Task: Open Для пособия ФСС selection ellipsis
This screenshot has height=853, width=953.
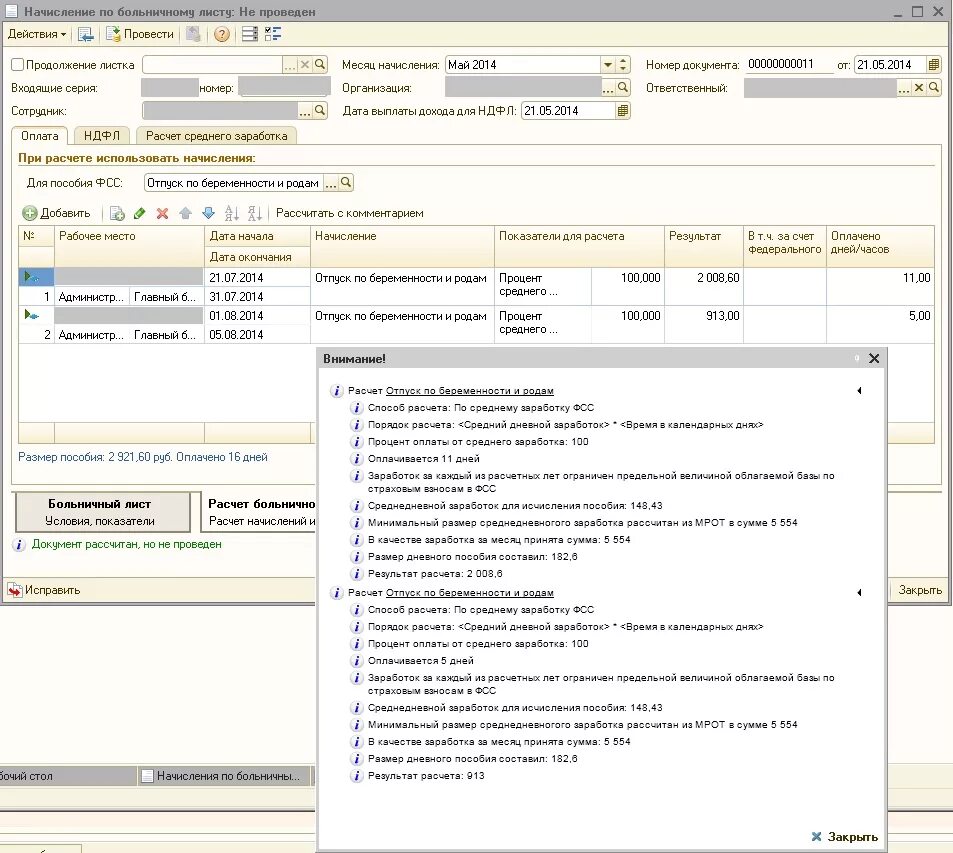Action: click(331, 183)
